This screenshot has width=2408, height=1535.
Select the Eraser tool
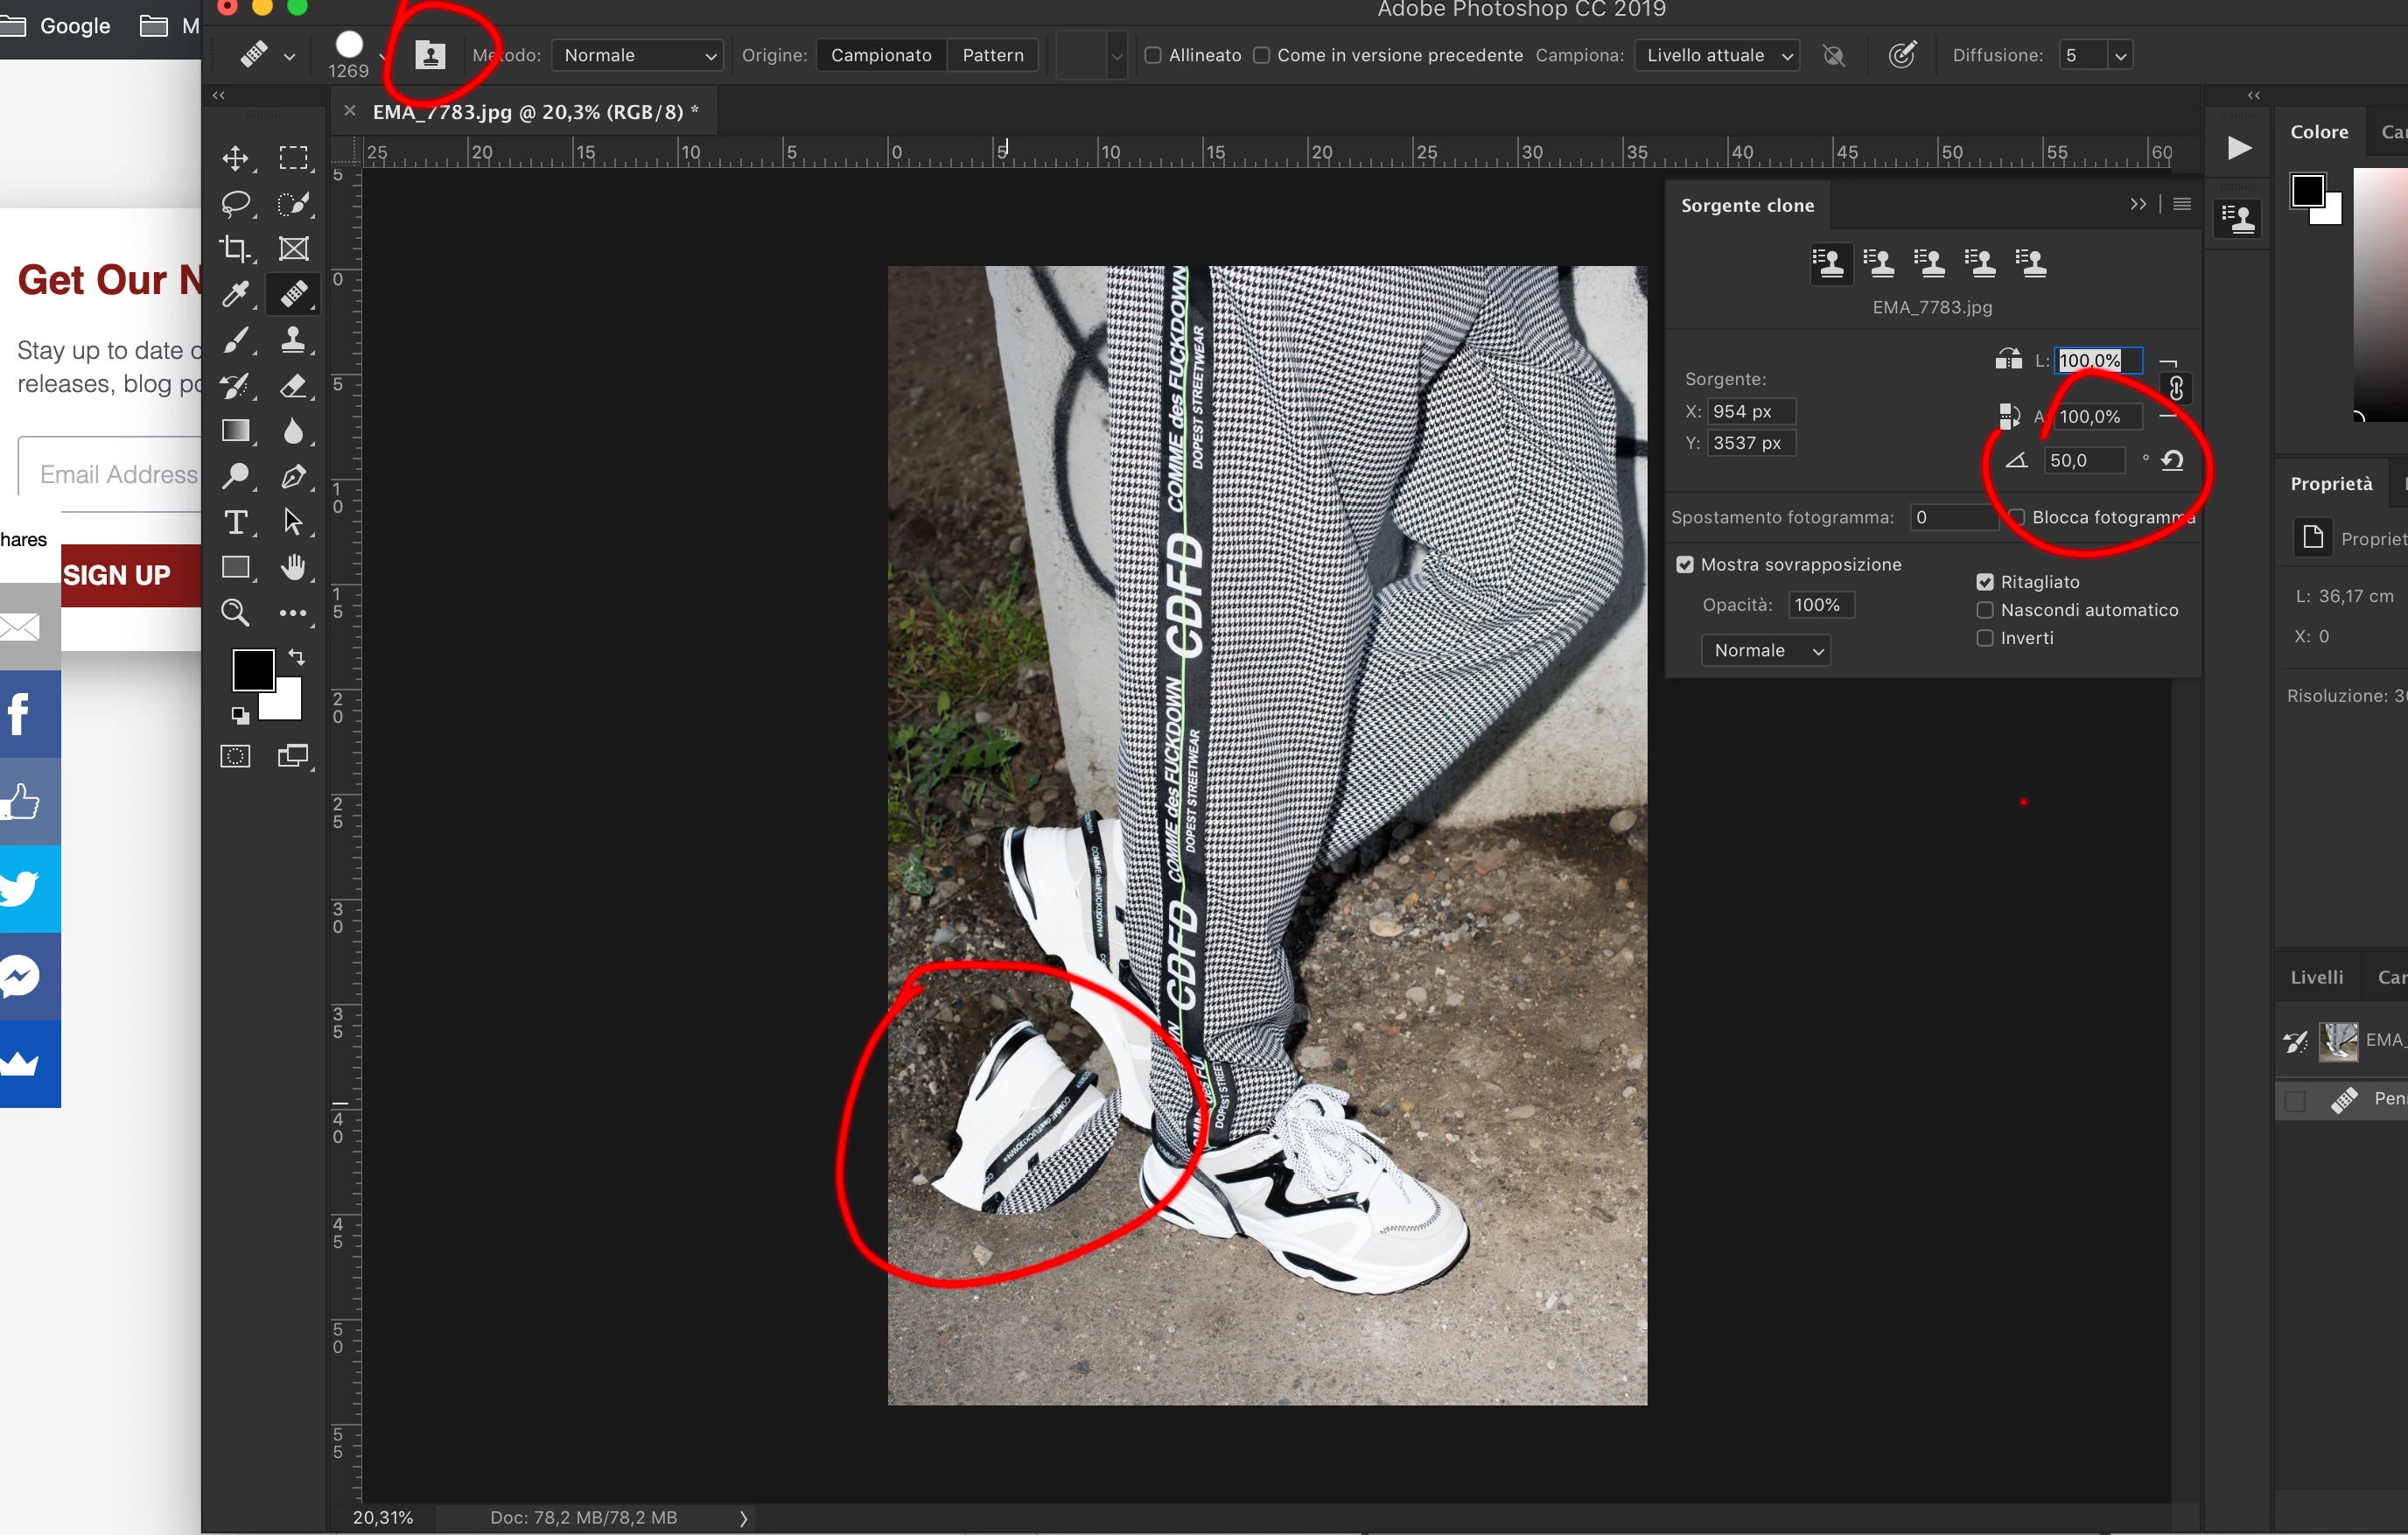click(293, 386)
